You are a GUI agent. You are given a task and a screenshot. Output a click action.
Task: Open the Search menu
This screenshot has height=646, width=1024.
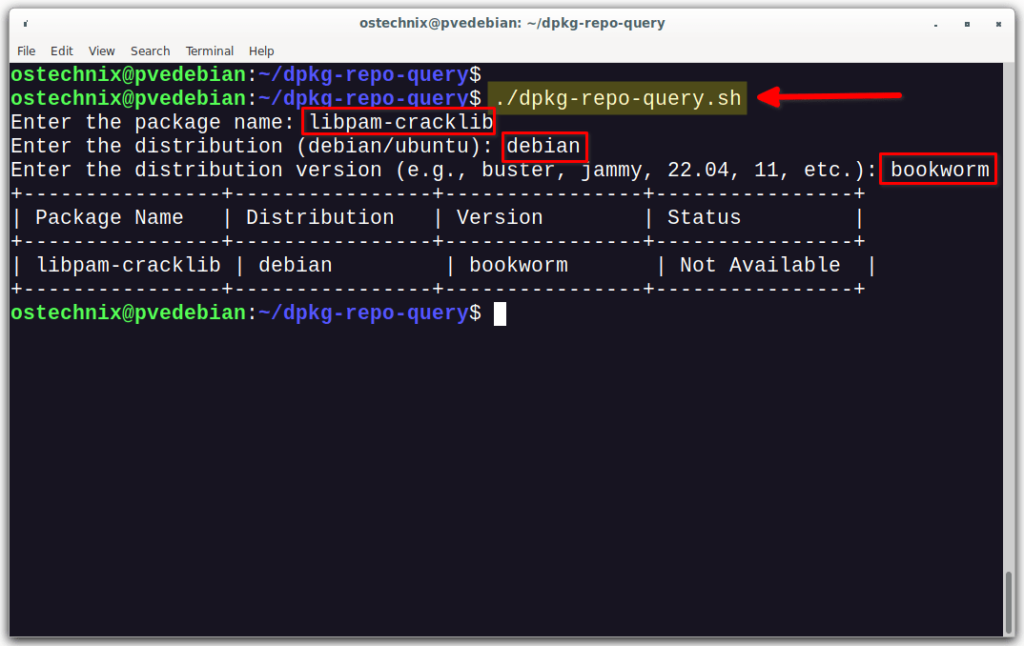[150, 51]
